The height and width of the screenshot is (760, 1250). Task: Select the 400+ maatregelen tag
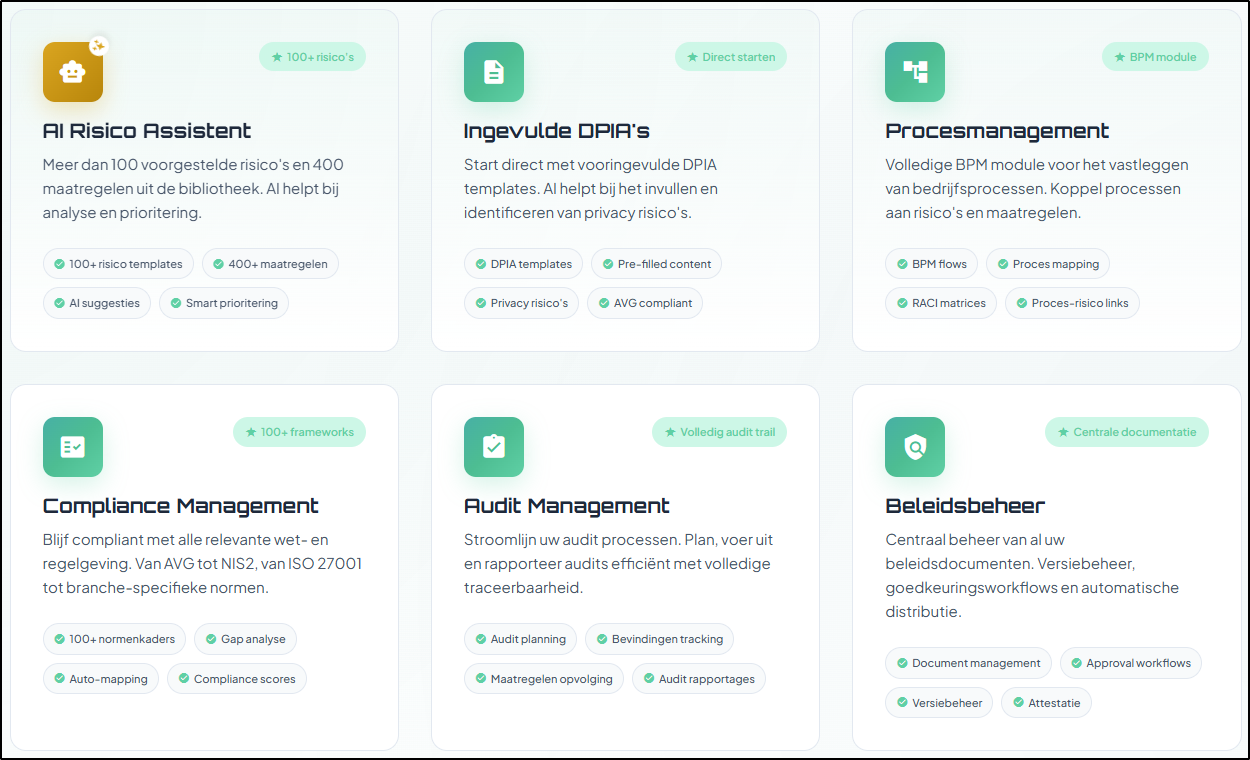pos(270,264)
